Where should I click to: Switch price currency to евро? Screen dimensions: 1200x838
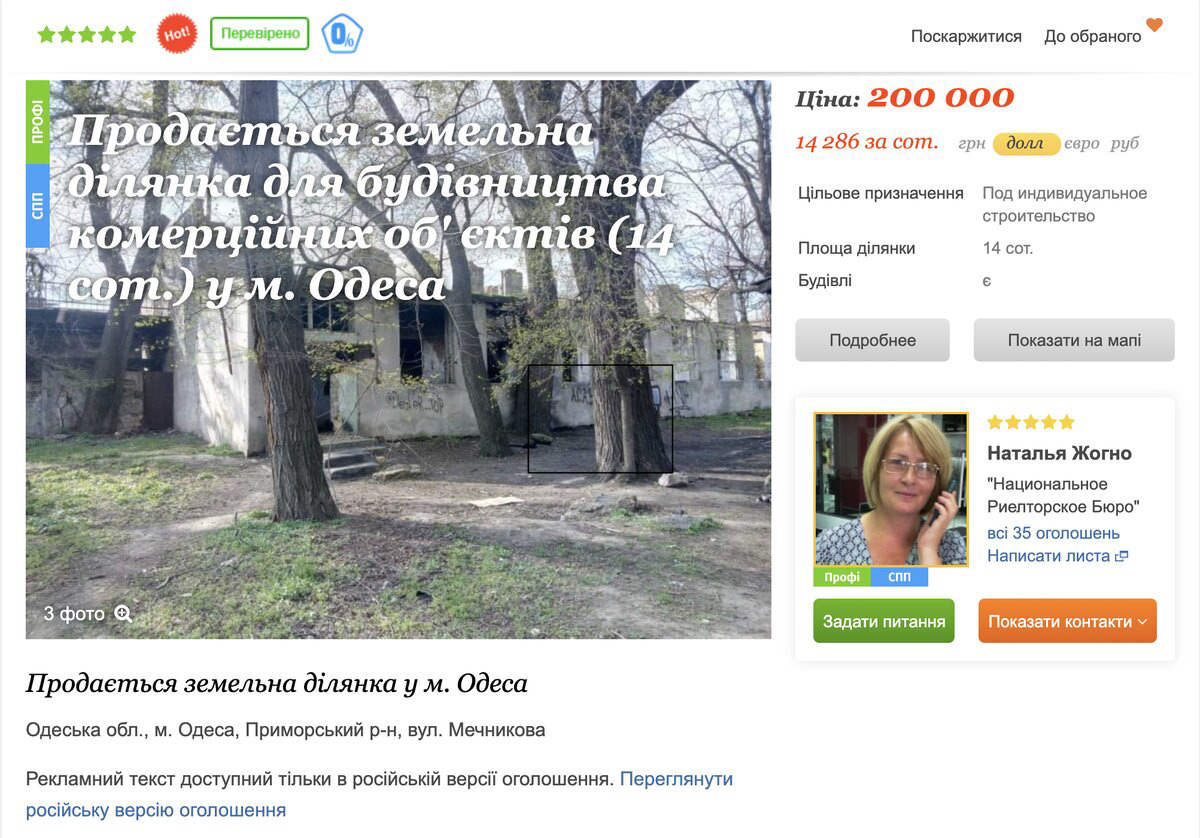tap(1082, 144)
